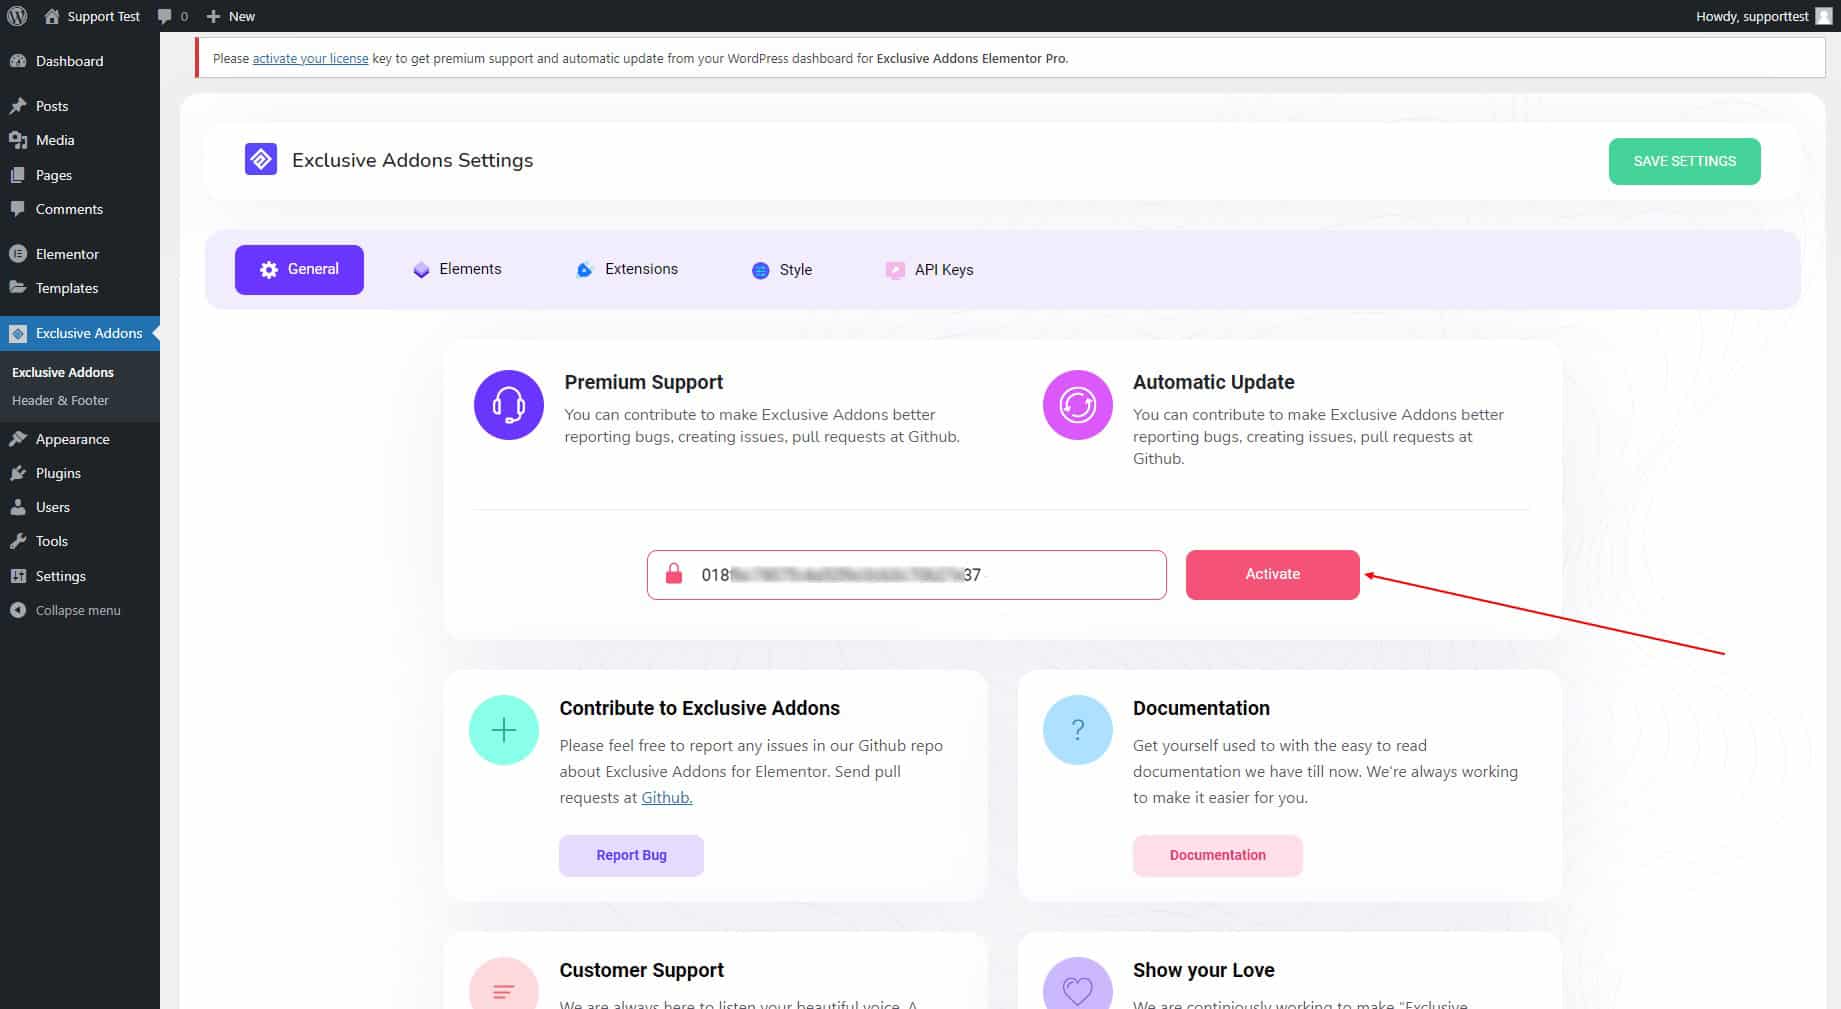
Task: Click the Posts pin icon
Action: (x=18, y=106)
